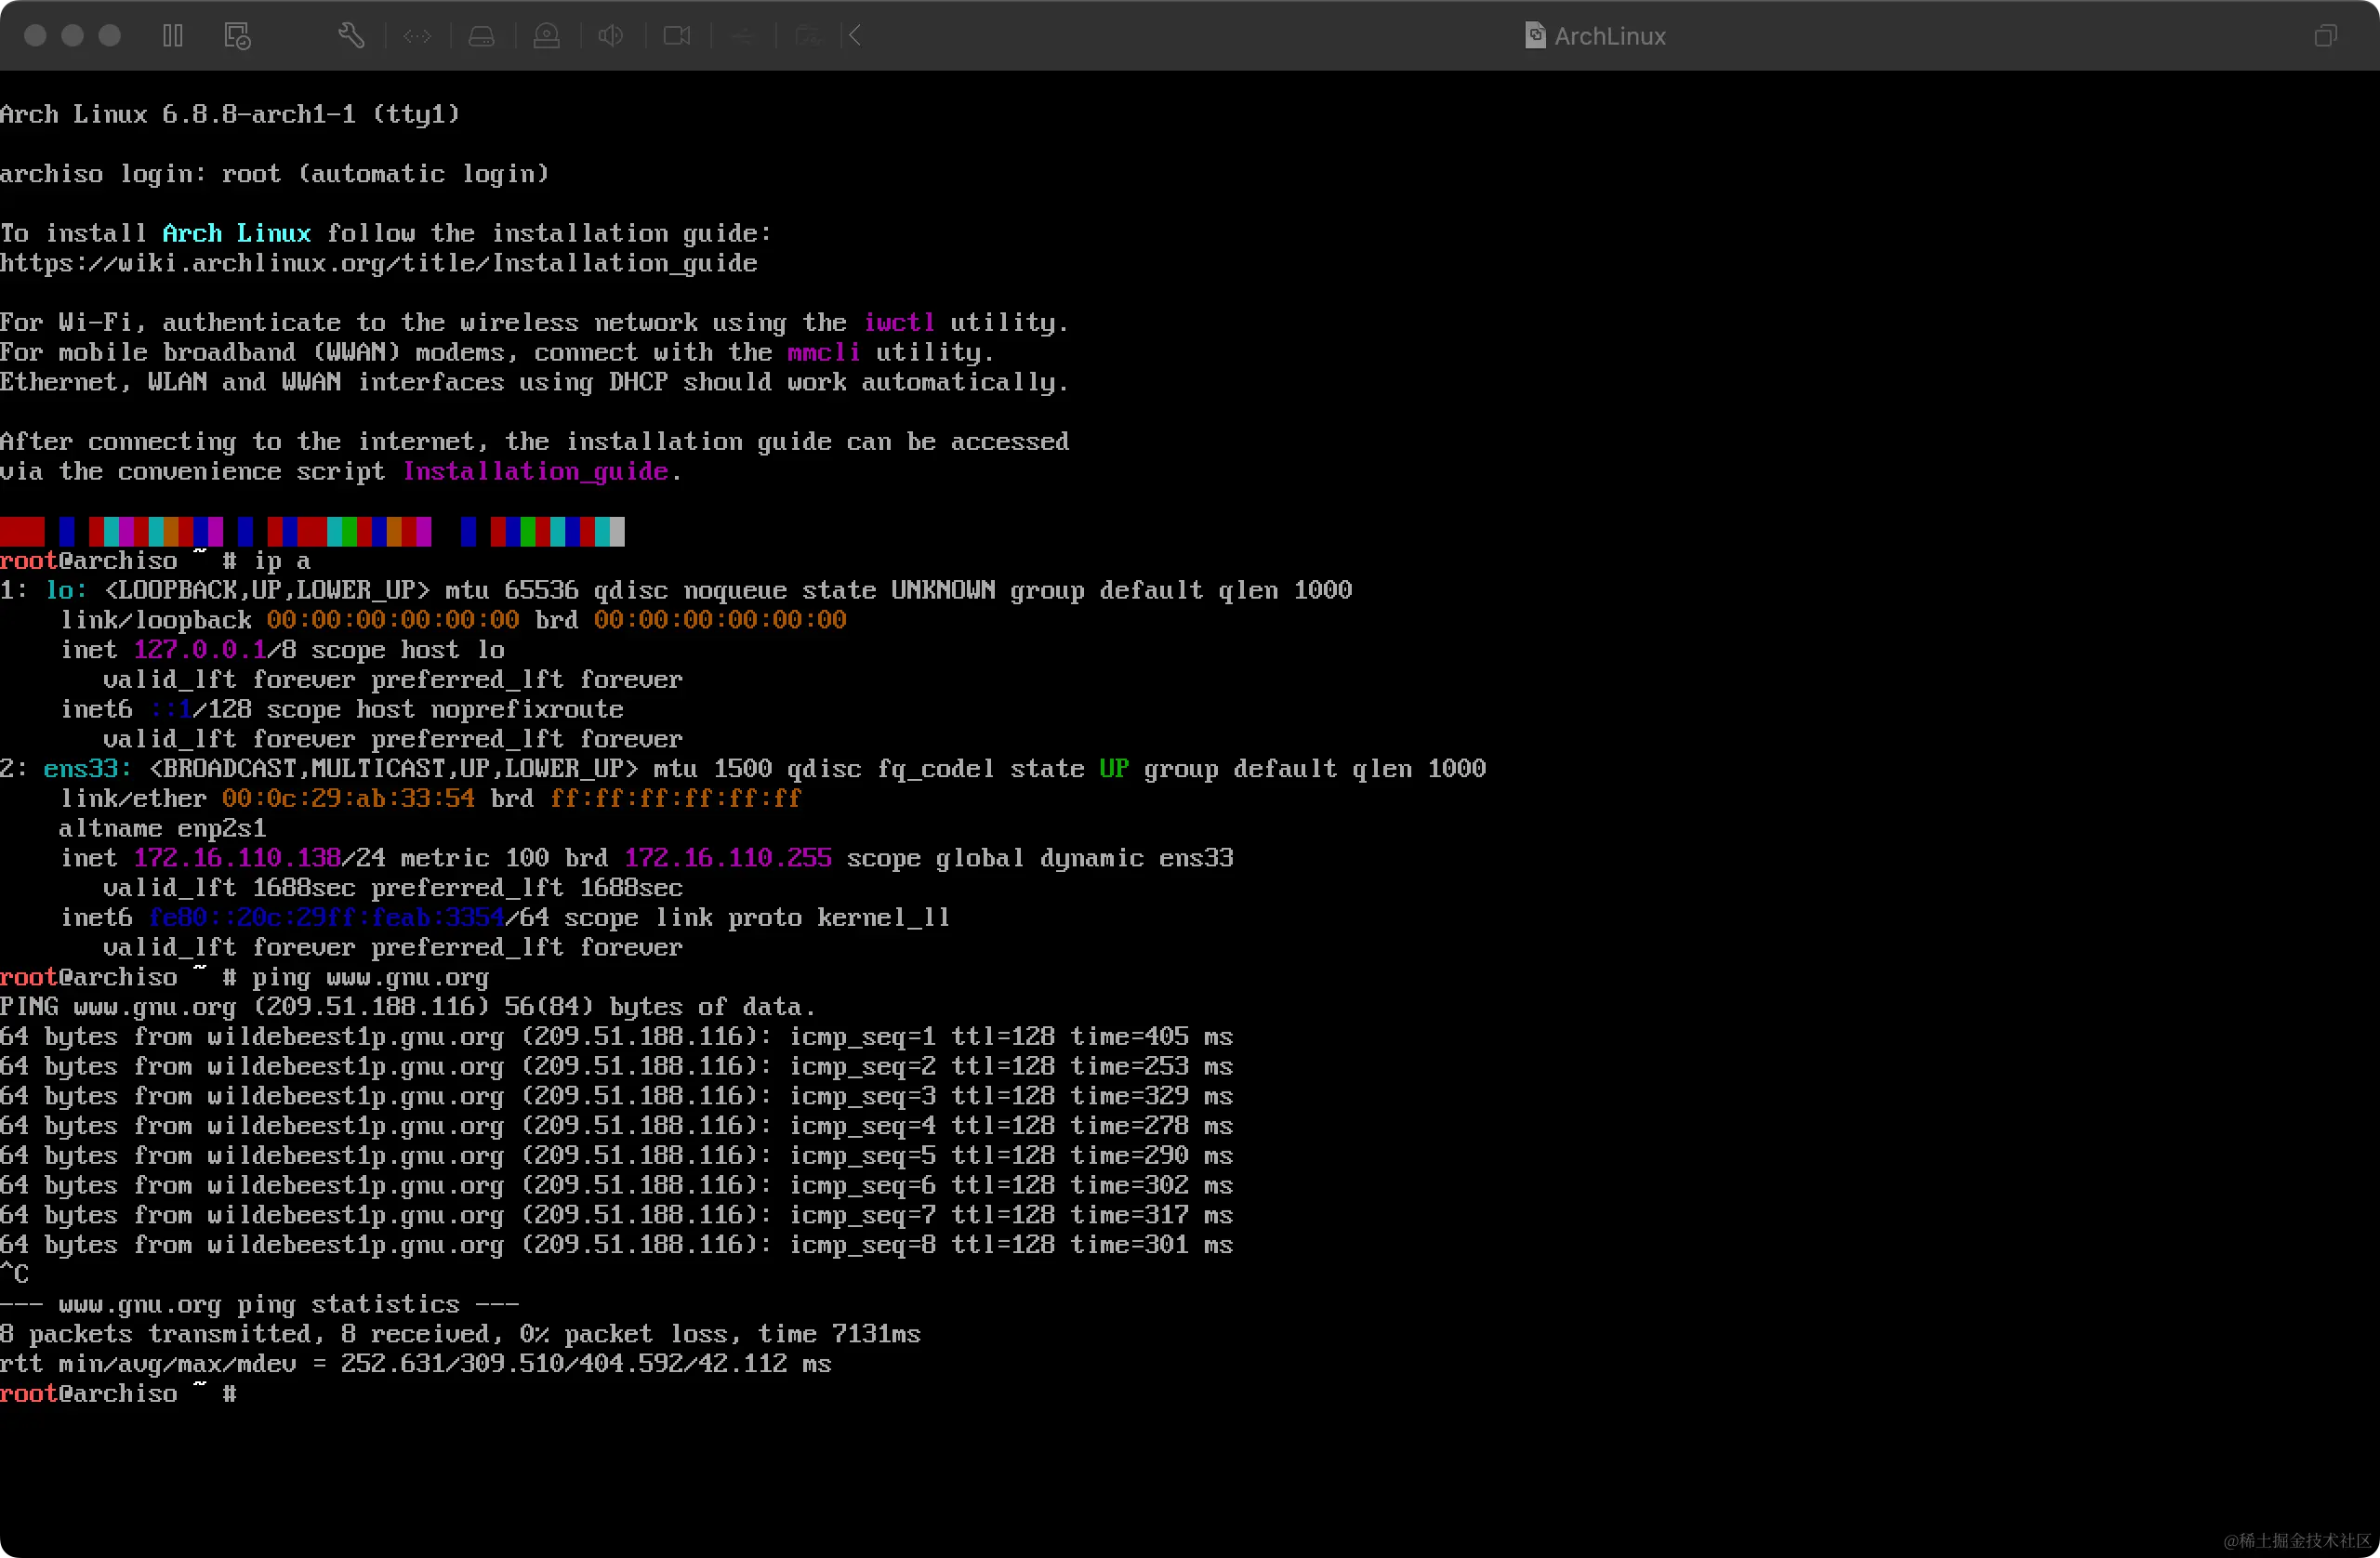Image resolution: width=2380 pixels, height=1558 pixels.
Task: Toggle the sound card icon
Action: point(610,36)
